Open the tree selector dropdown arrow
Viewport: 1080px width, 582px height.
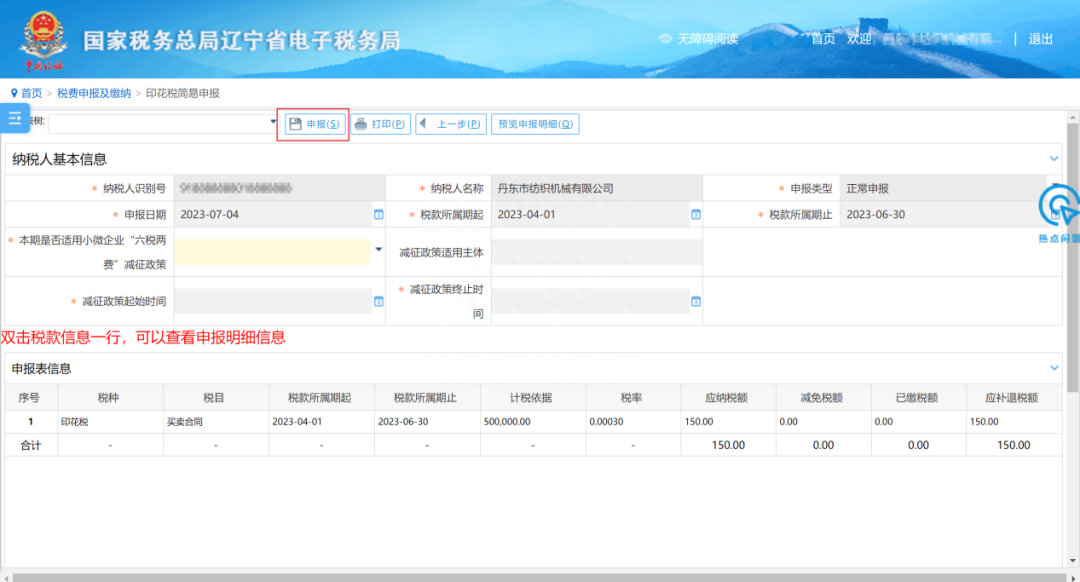pos(273,122)
